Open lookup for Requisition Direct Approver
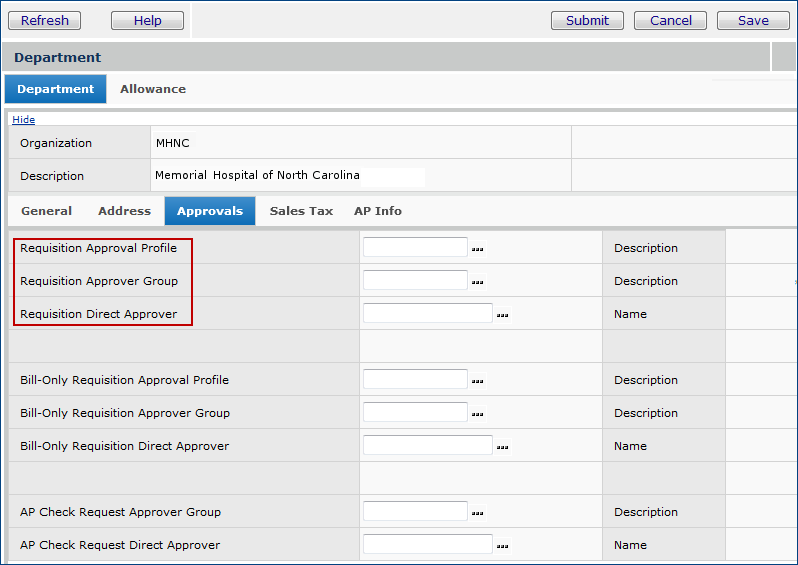The width and height of the screenshot is (798, 565). pyautogui.click(x=502, y=315)
